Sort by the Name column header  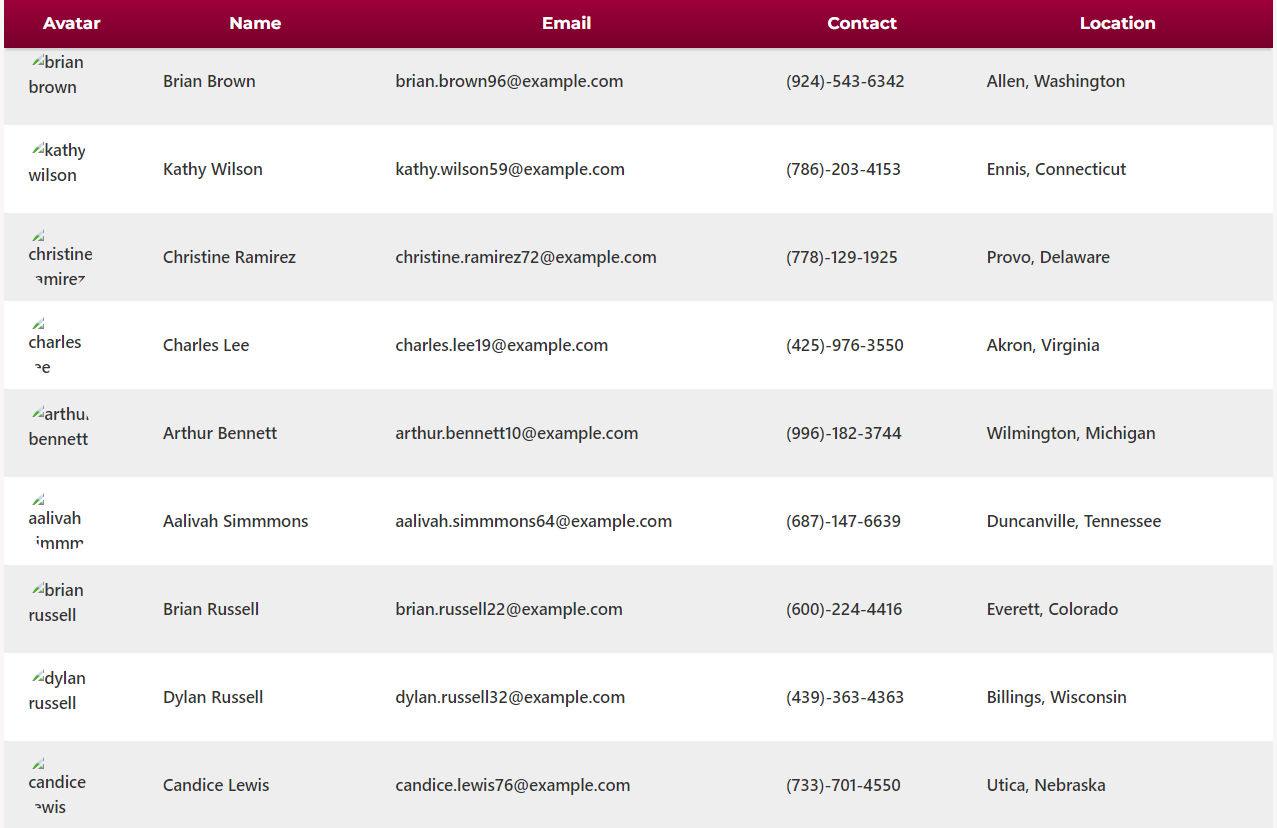[x=255, y=23]
